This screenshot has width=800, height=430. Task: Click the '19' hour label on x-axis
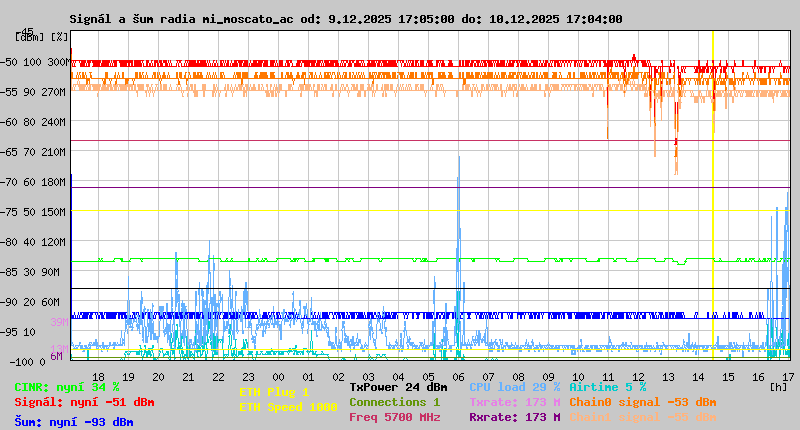[129, 377]
